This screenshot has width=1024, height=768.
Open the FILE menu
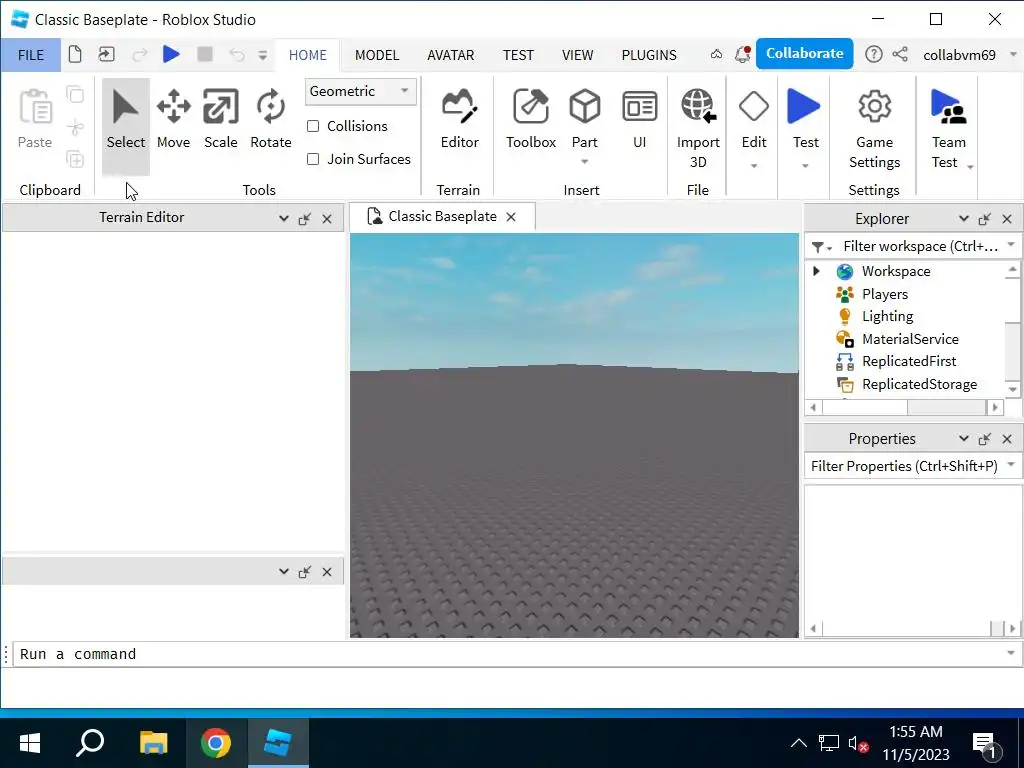pyautogui.click(x=31, y=55)
